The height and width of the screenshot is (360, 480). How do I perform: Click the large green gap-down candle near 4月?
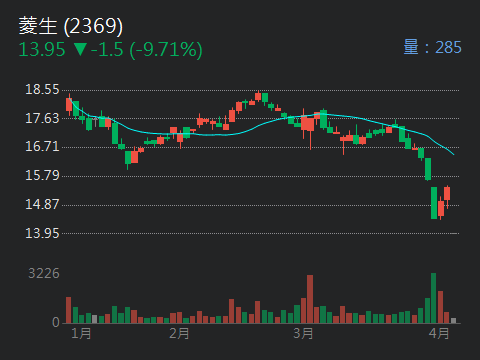click(x=434, y=203)
